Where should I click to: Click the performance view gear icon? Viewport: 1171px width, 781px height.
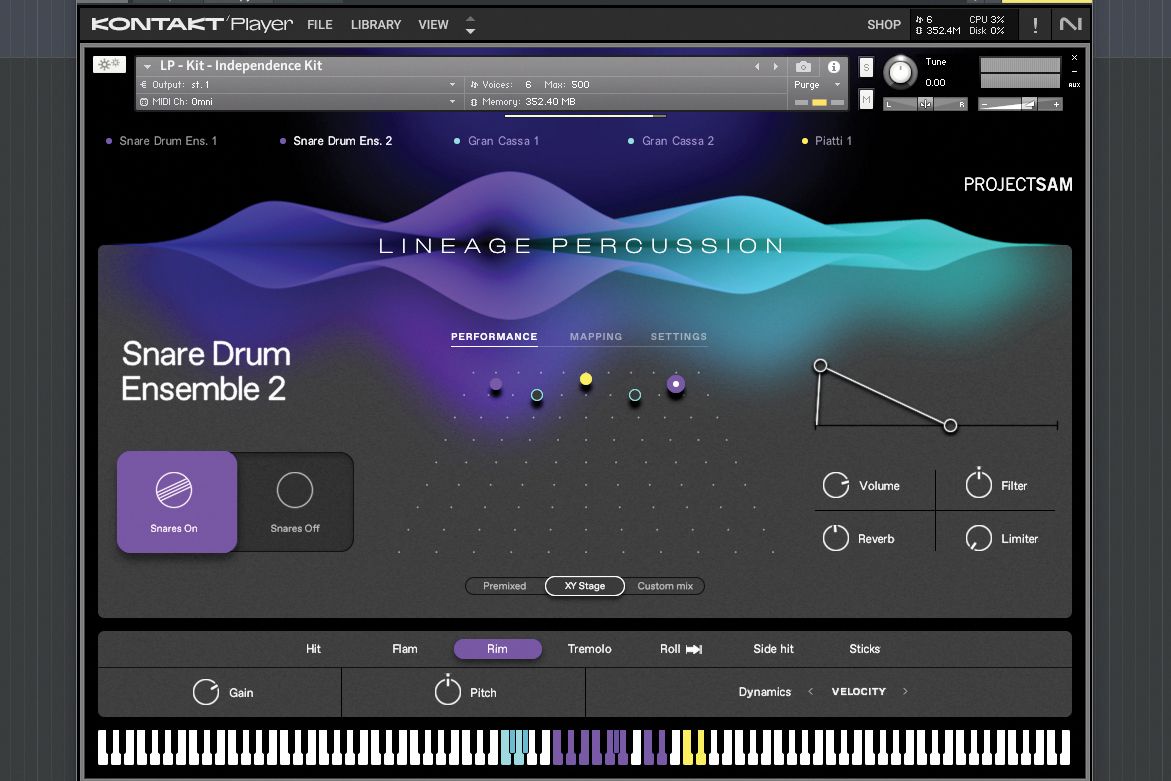(108, 63)
